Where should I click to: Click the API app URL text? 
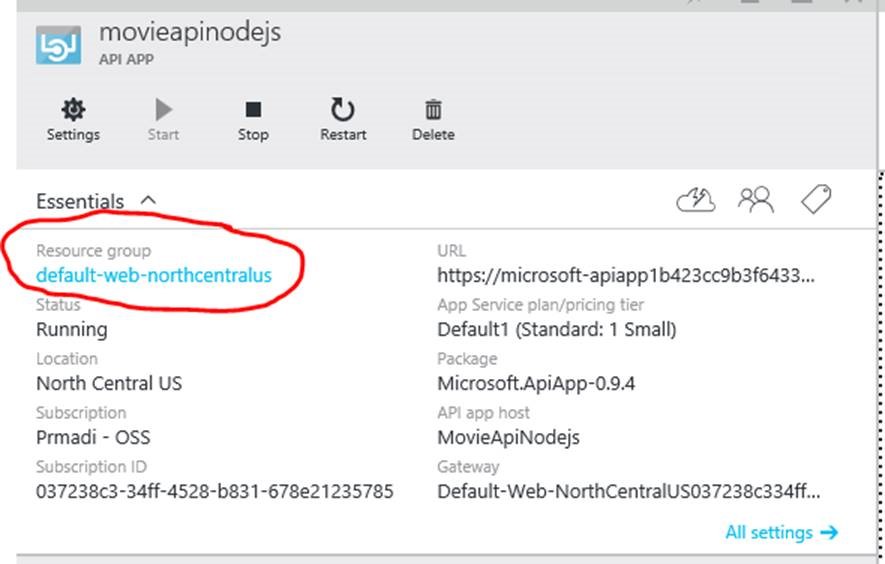click(x=626, y=275)
